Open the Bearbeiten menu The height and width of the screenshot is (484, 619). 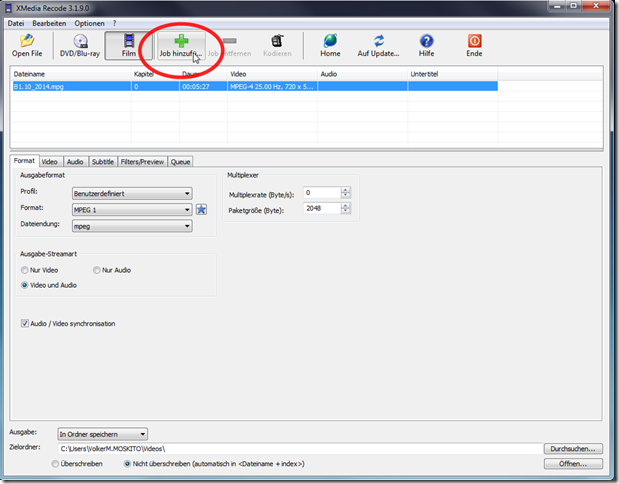(49, 22)
